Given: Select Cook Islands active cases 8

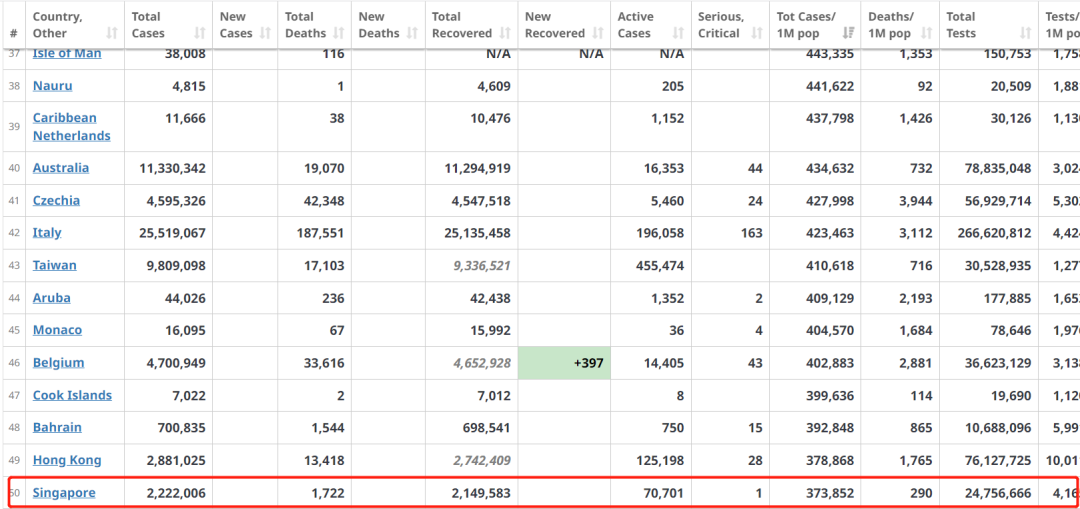Looking at the screenshot, I should [680, 395].
